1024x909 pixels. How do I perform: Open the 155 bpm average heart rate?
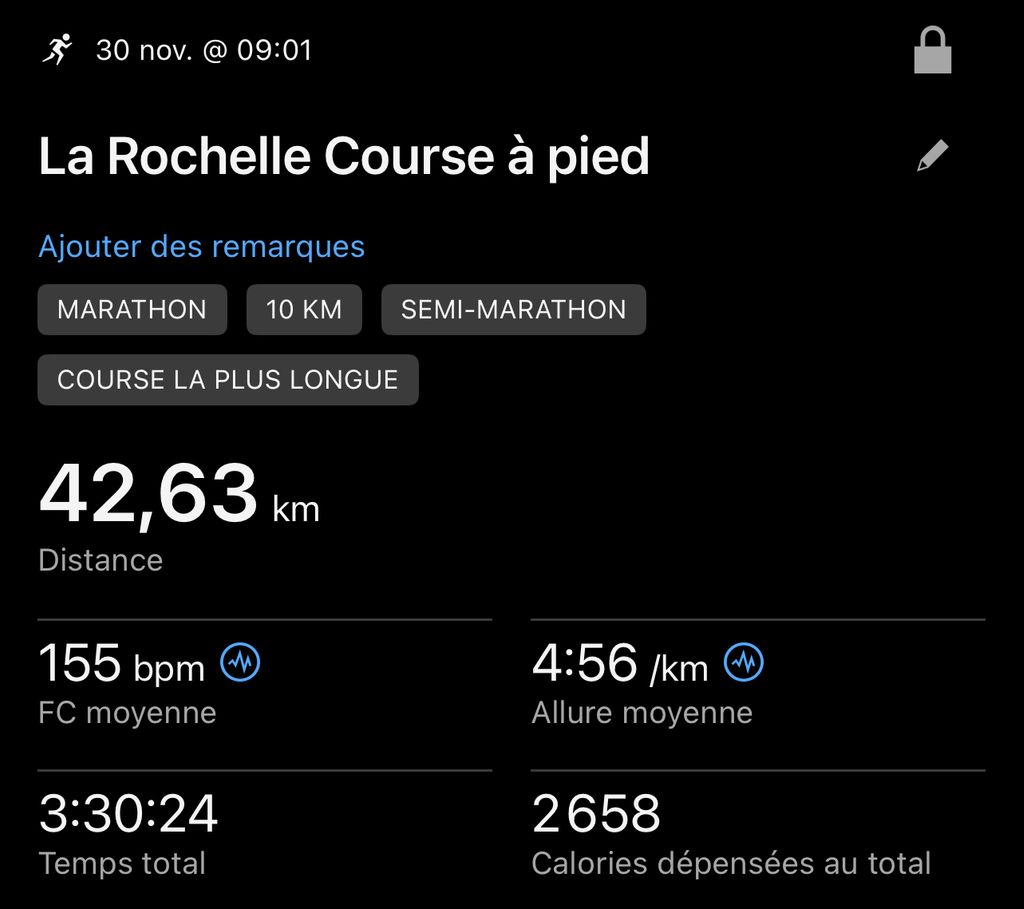[x=121, y=663]
